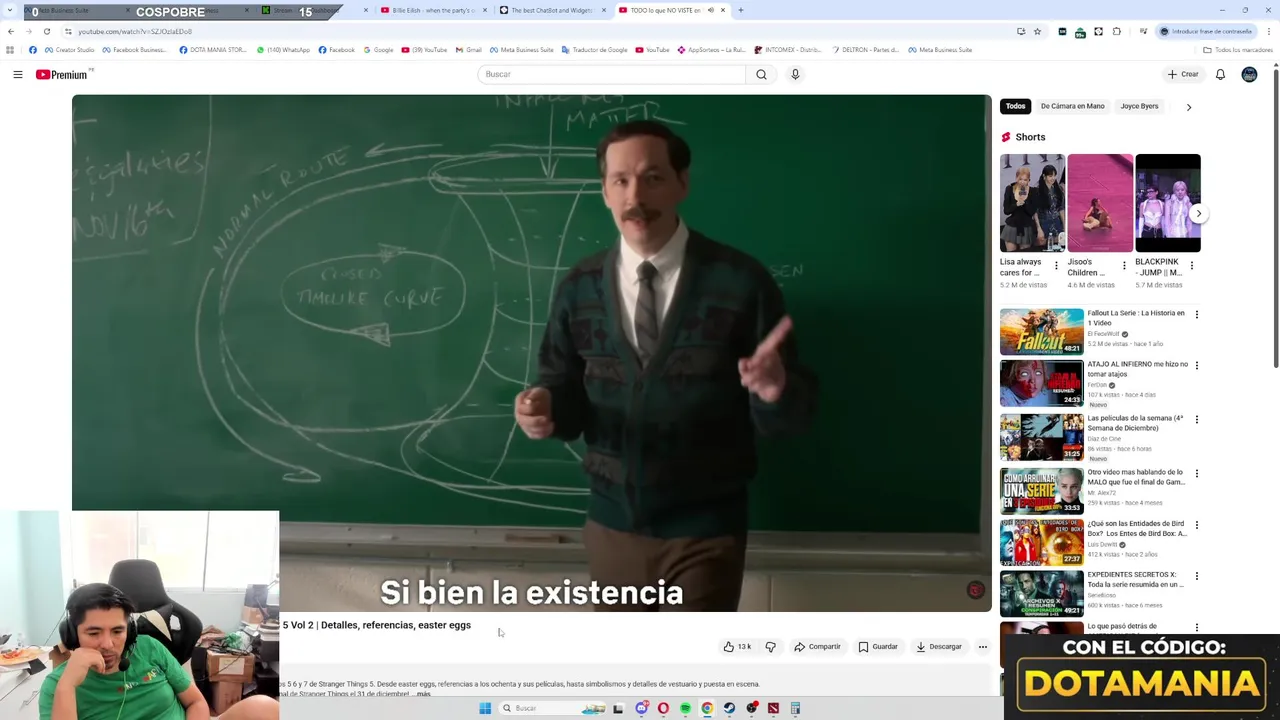Click the 'Compartir' share button

[x=817, y=647]
